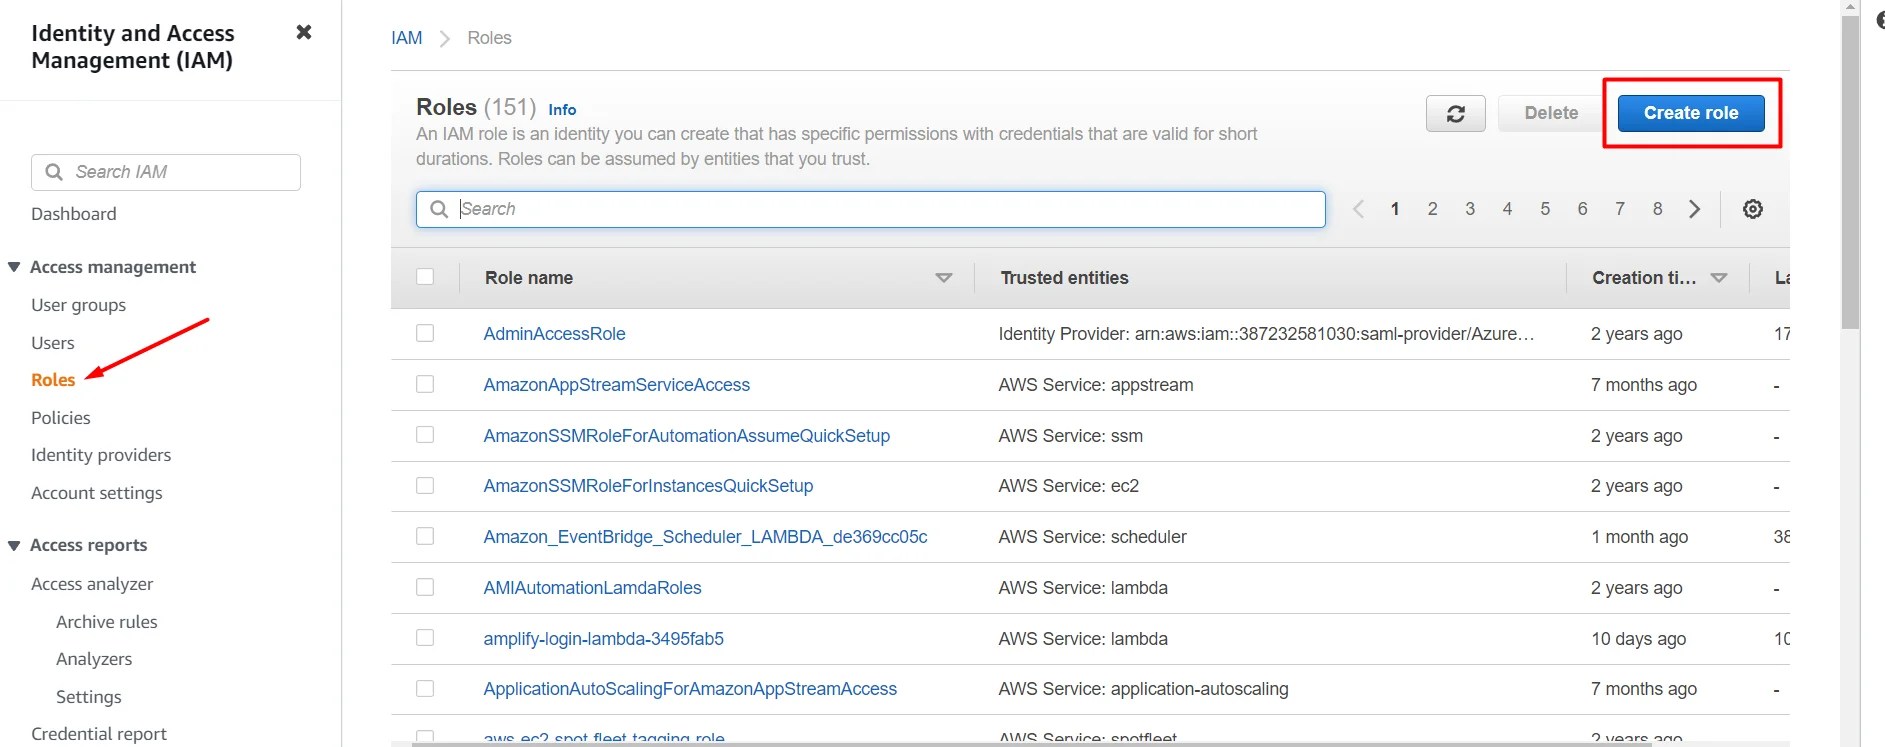Go to page 6 of roles
This screenshot has width=1885, height=747.
1582,209
